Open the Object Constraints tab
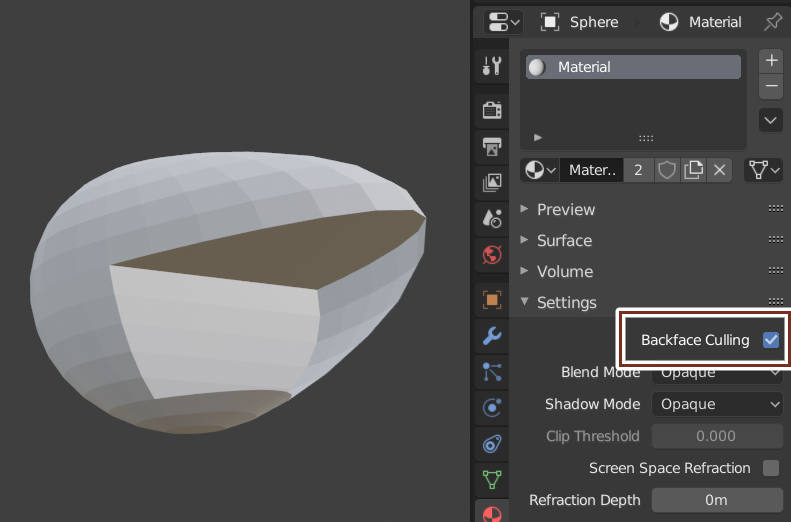Viewport: 791px width, 522px height. [492, 444]
